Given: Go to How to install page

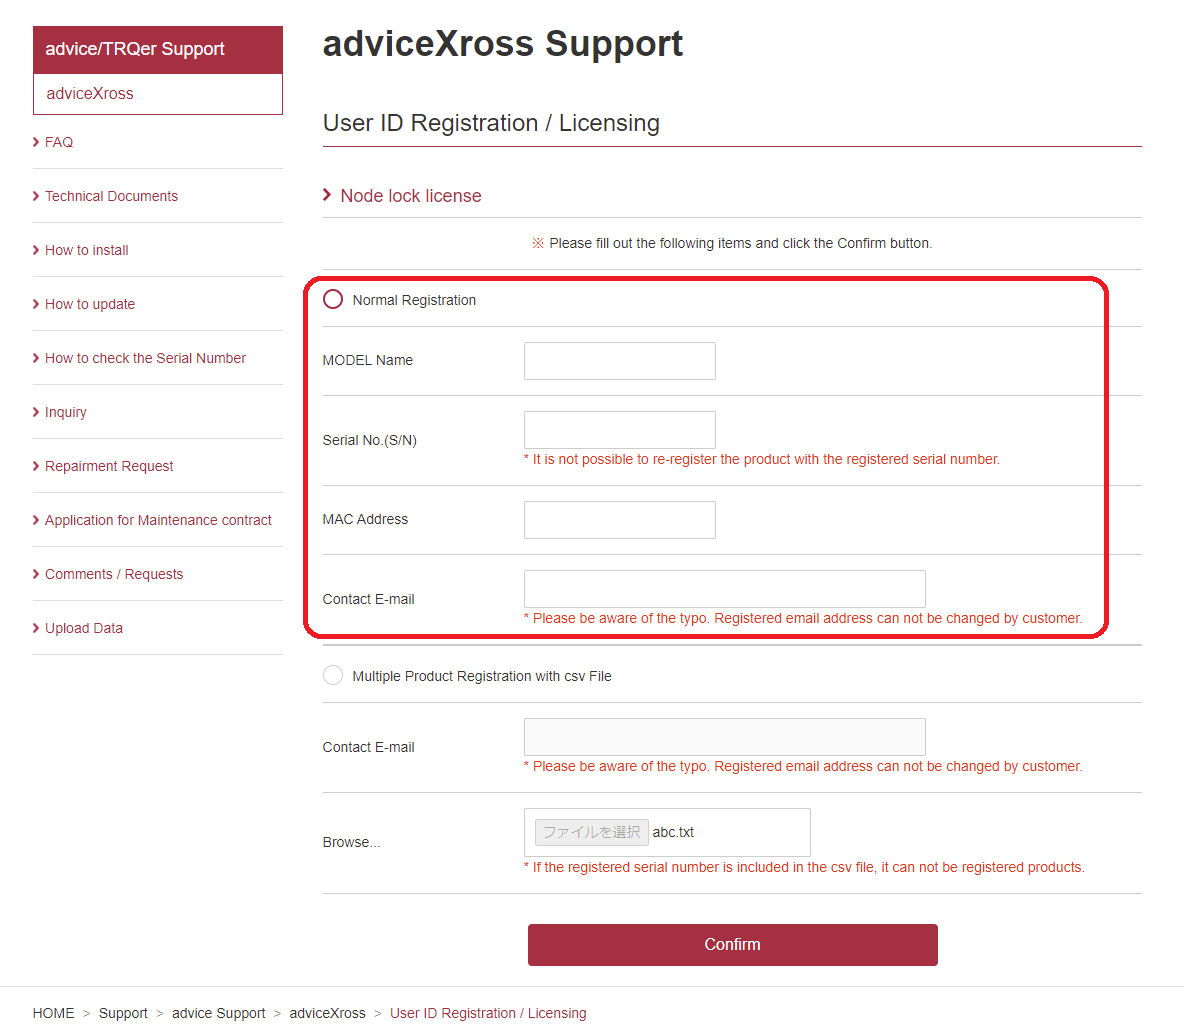Looking at the screenshot, I should click(x=87, y=250).
